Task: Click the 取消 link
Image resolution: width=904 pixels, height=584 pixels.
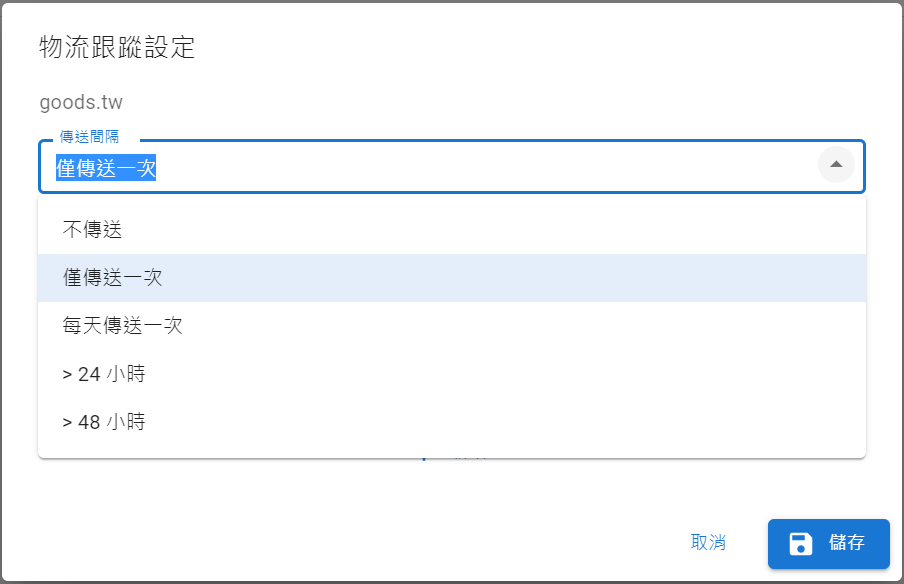Action: [x=708, y=542]
